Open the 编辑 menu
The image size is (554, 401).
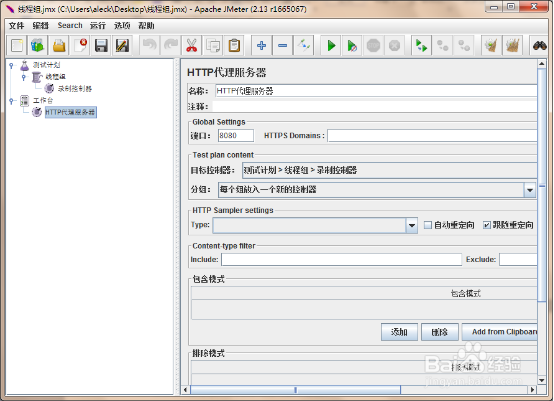click(40, 25)
